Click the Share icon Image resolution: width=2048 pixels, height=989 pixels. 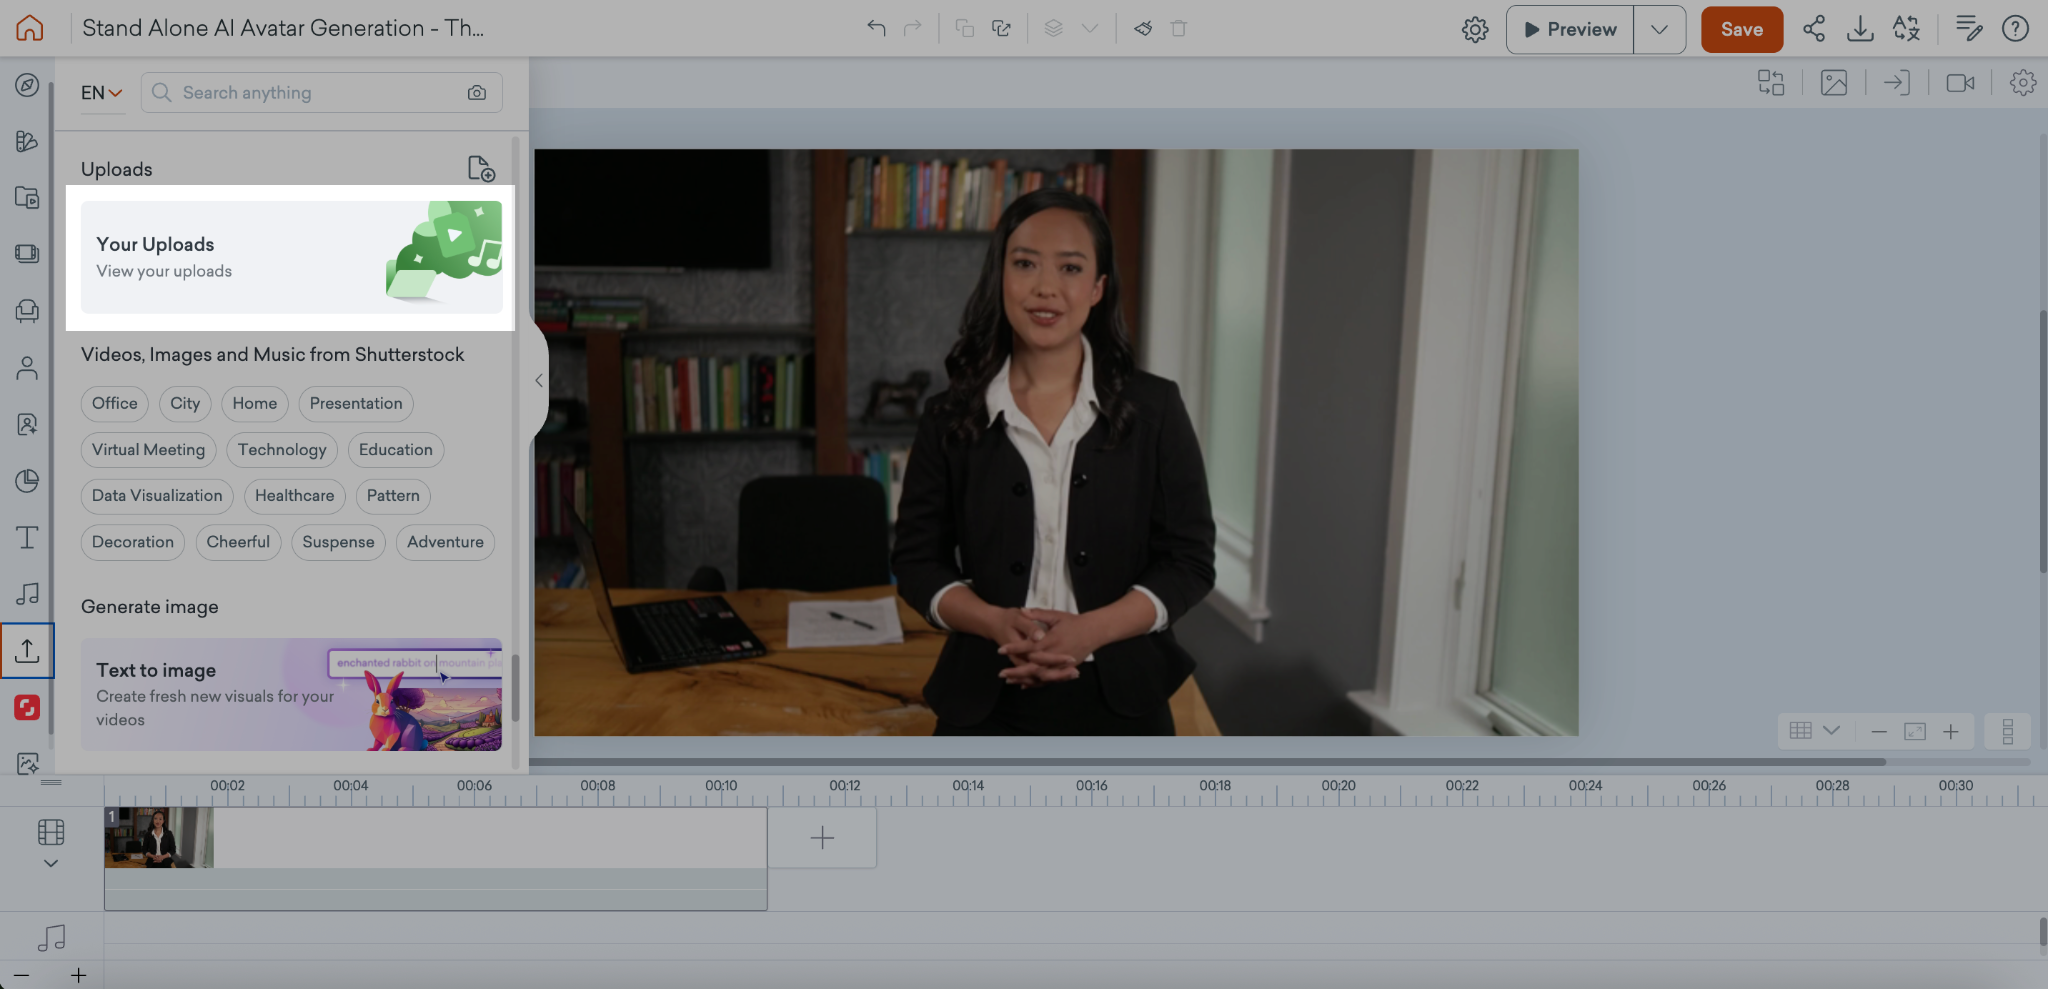[1813, 29]
